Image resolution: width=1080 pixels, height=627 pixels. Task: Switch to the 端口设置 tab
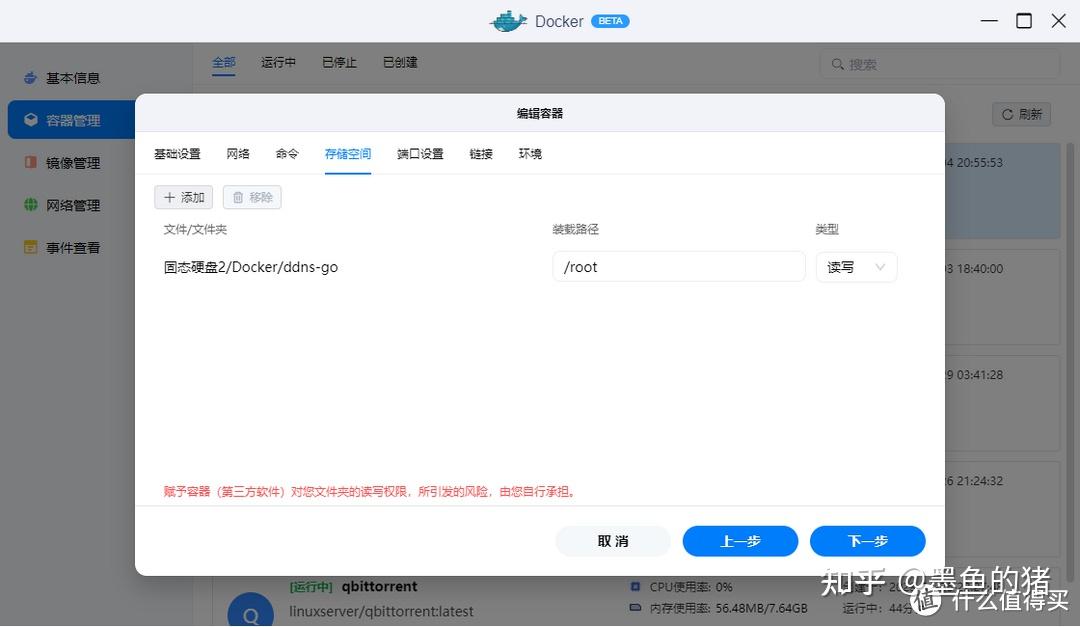pos(419,154)
